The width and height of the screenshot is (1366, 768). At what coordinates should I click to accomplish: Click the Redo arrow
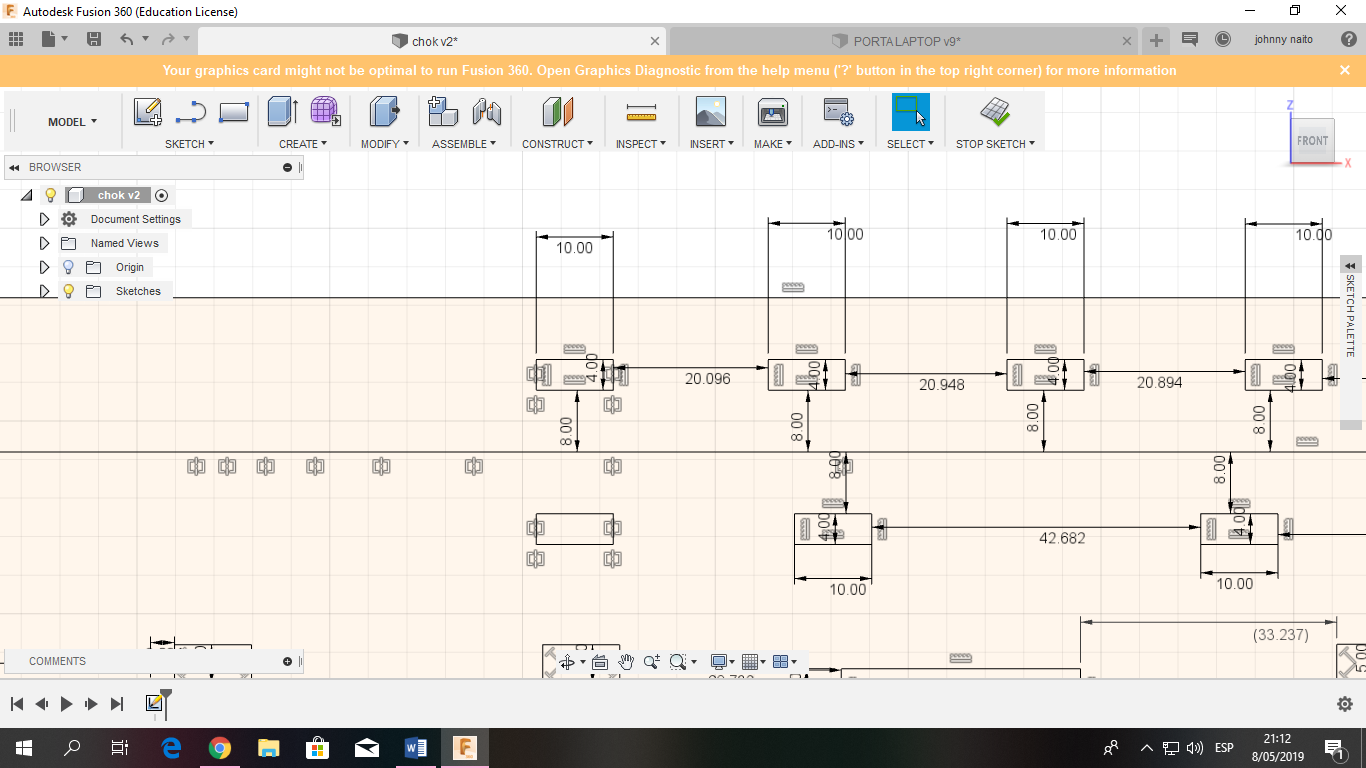coord(168,39)
